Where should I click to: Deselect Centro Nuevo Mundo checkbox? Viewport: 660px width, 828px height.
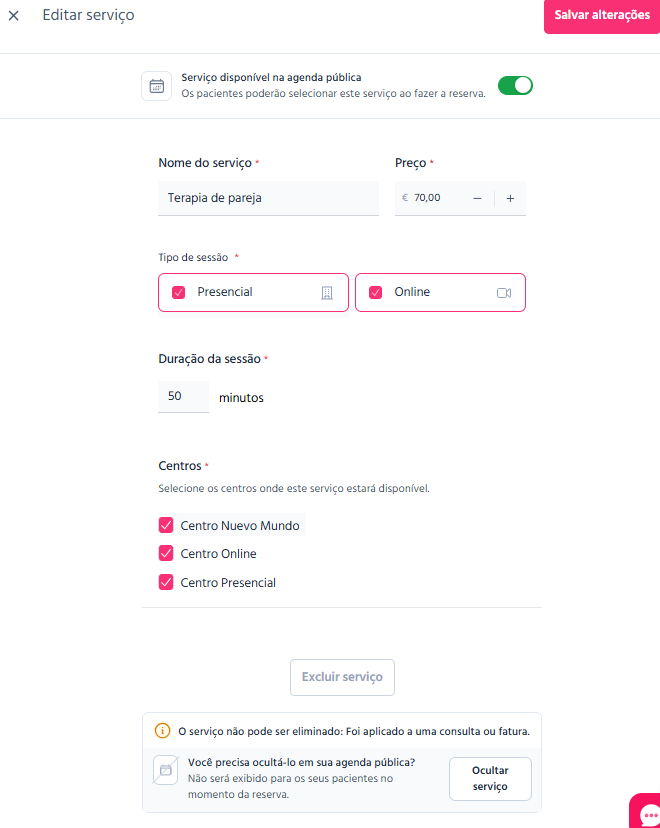[x=166, y=525]
